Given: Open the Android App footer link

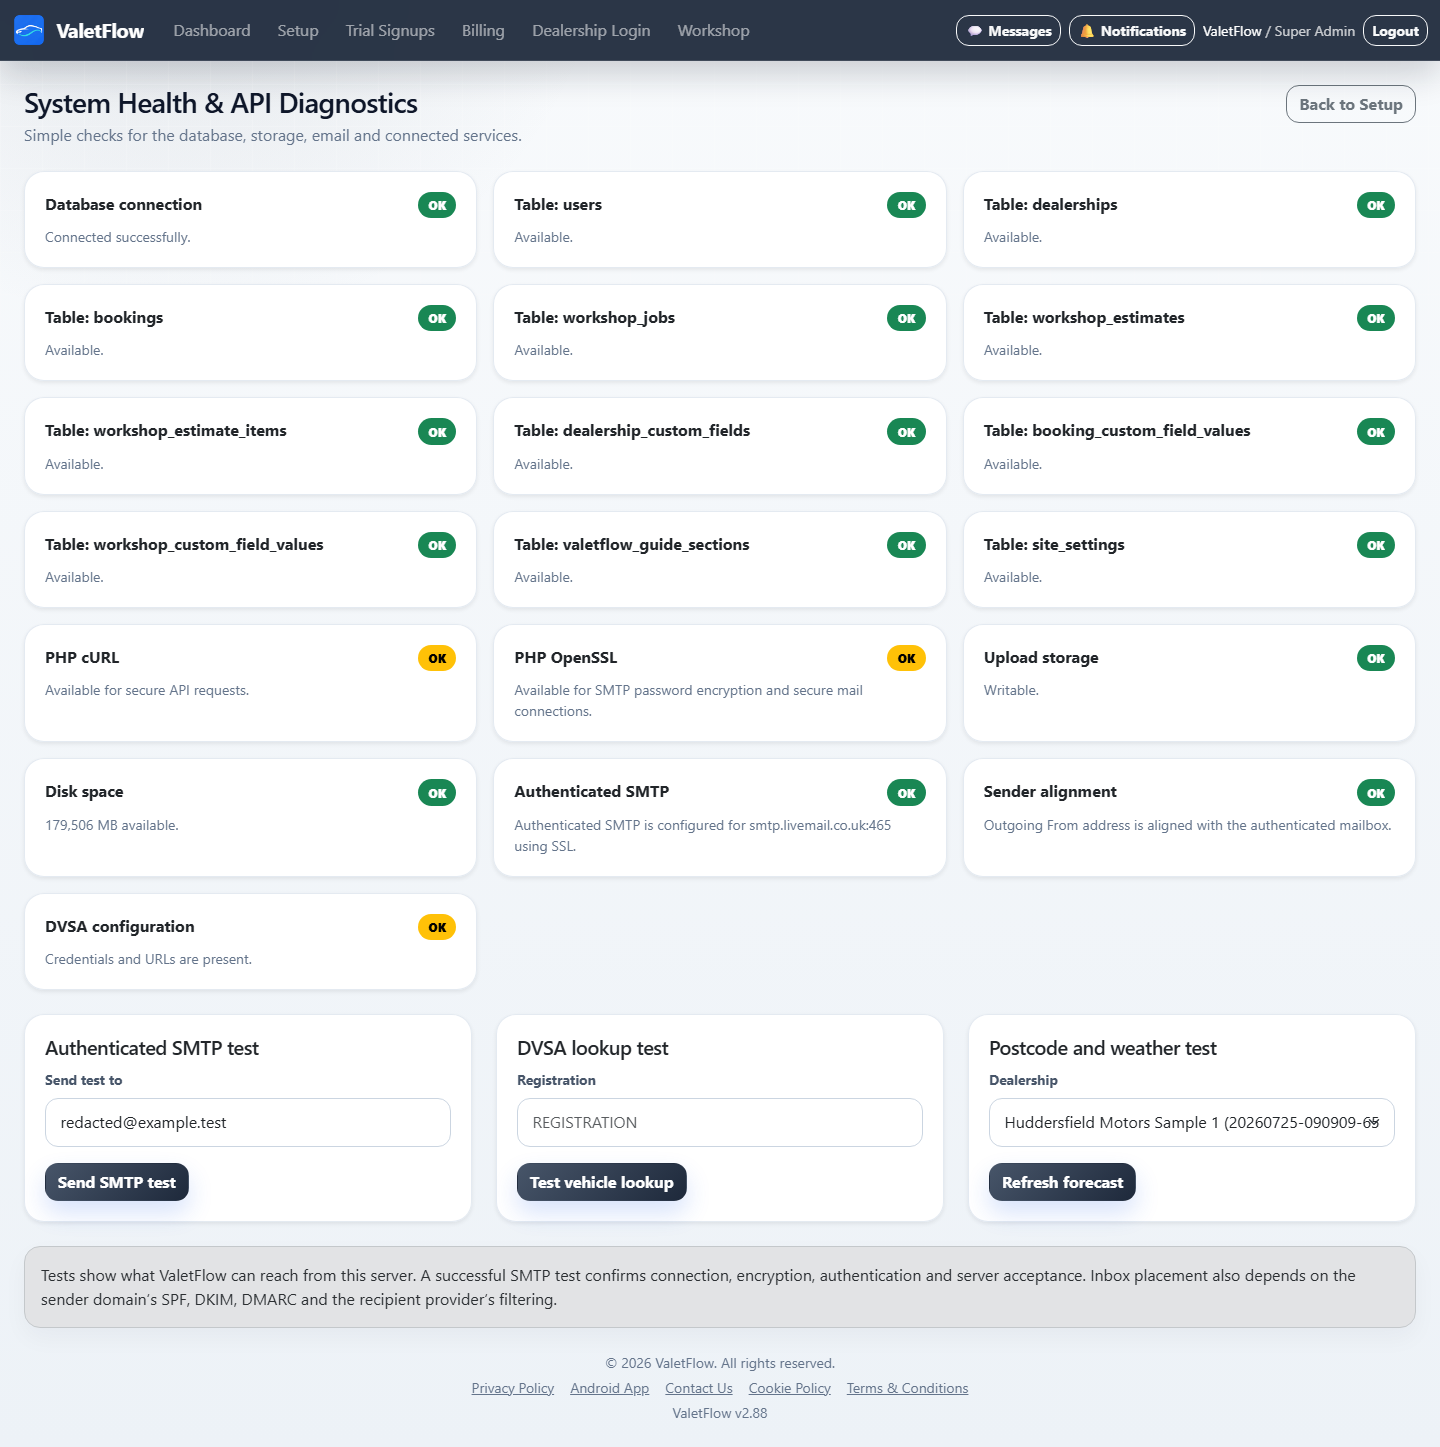Looking at the screenshot, I should coord(610,1388).
